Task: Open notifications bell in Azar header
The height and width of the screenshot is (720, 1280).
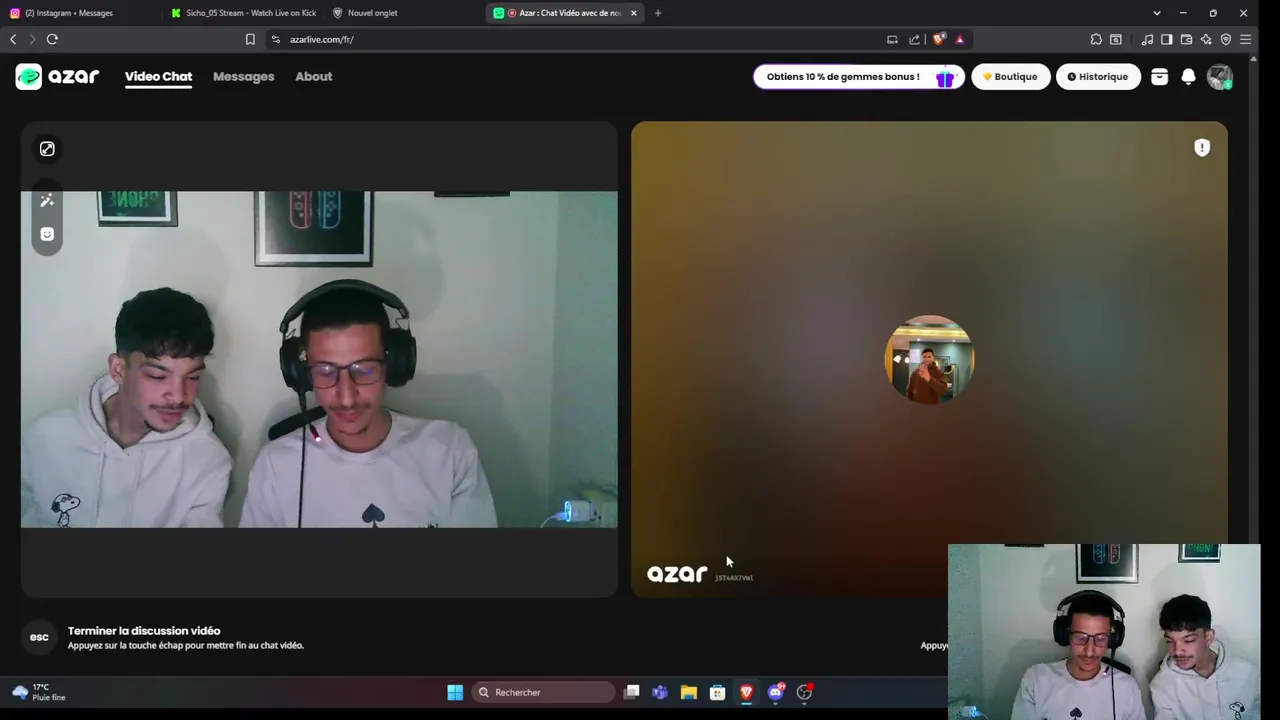Action: 1188,77
